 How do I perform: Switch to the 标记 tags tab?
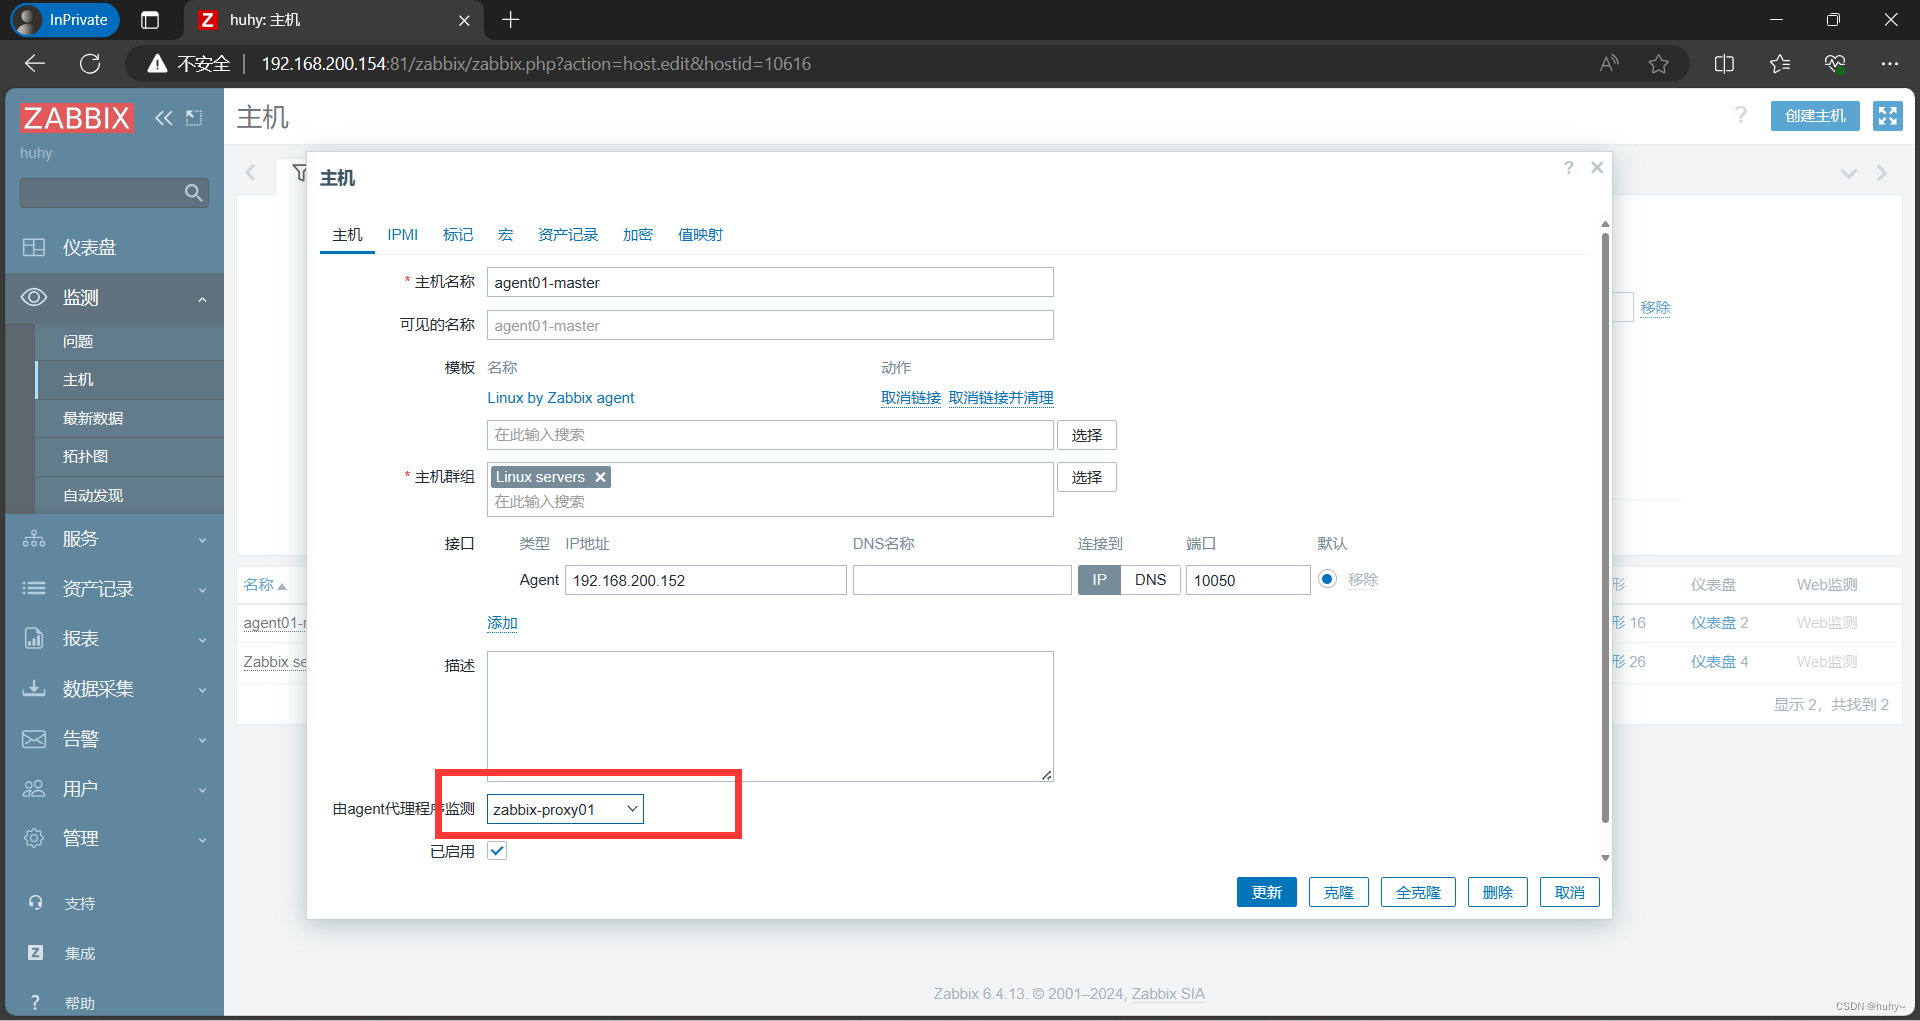[458, 235]
